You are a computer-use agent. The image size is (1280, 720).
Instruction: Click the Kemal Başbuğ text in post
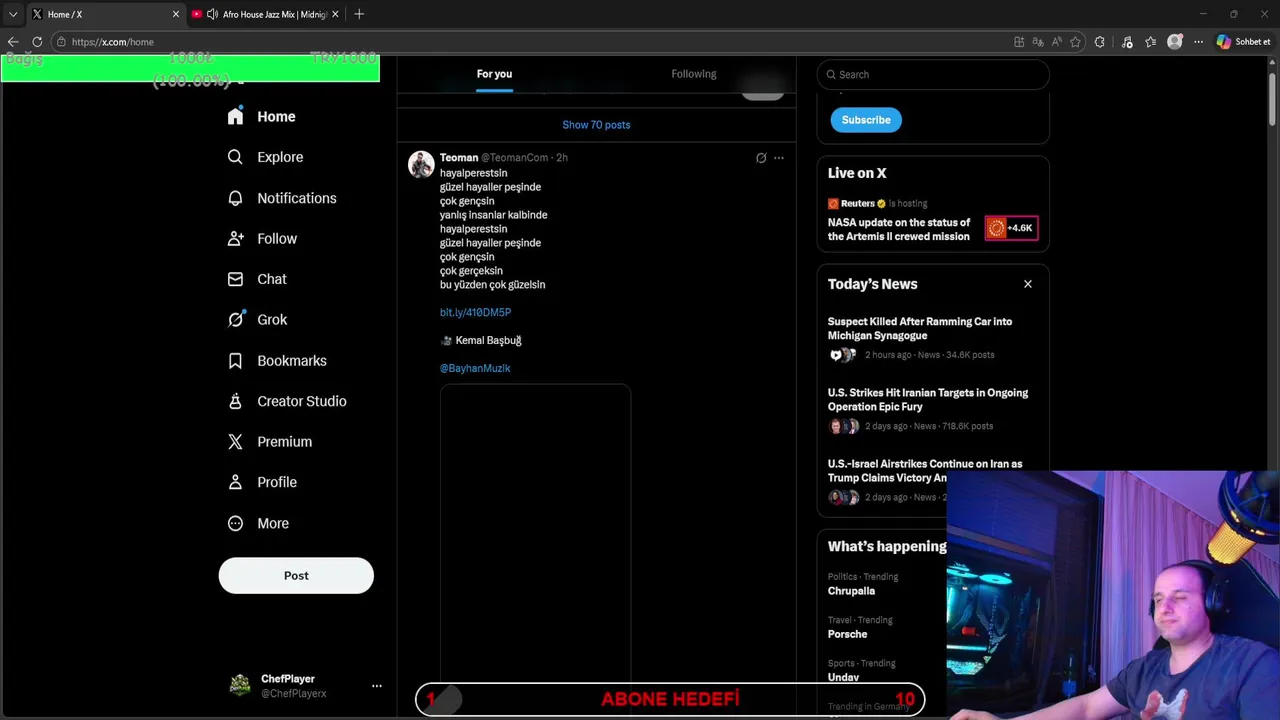tap(488, 341)
